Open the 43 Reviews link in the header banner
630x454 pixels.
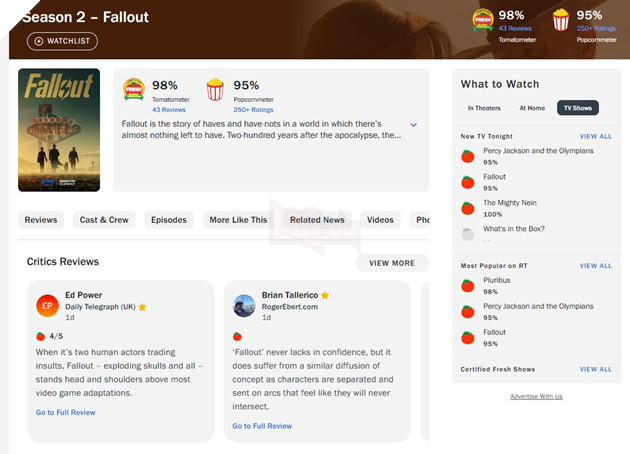[515, 29]
